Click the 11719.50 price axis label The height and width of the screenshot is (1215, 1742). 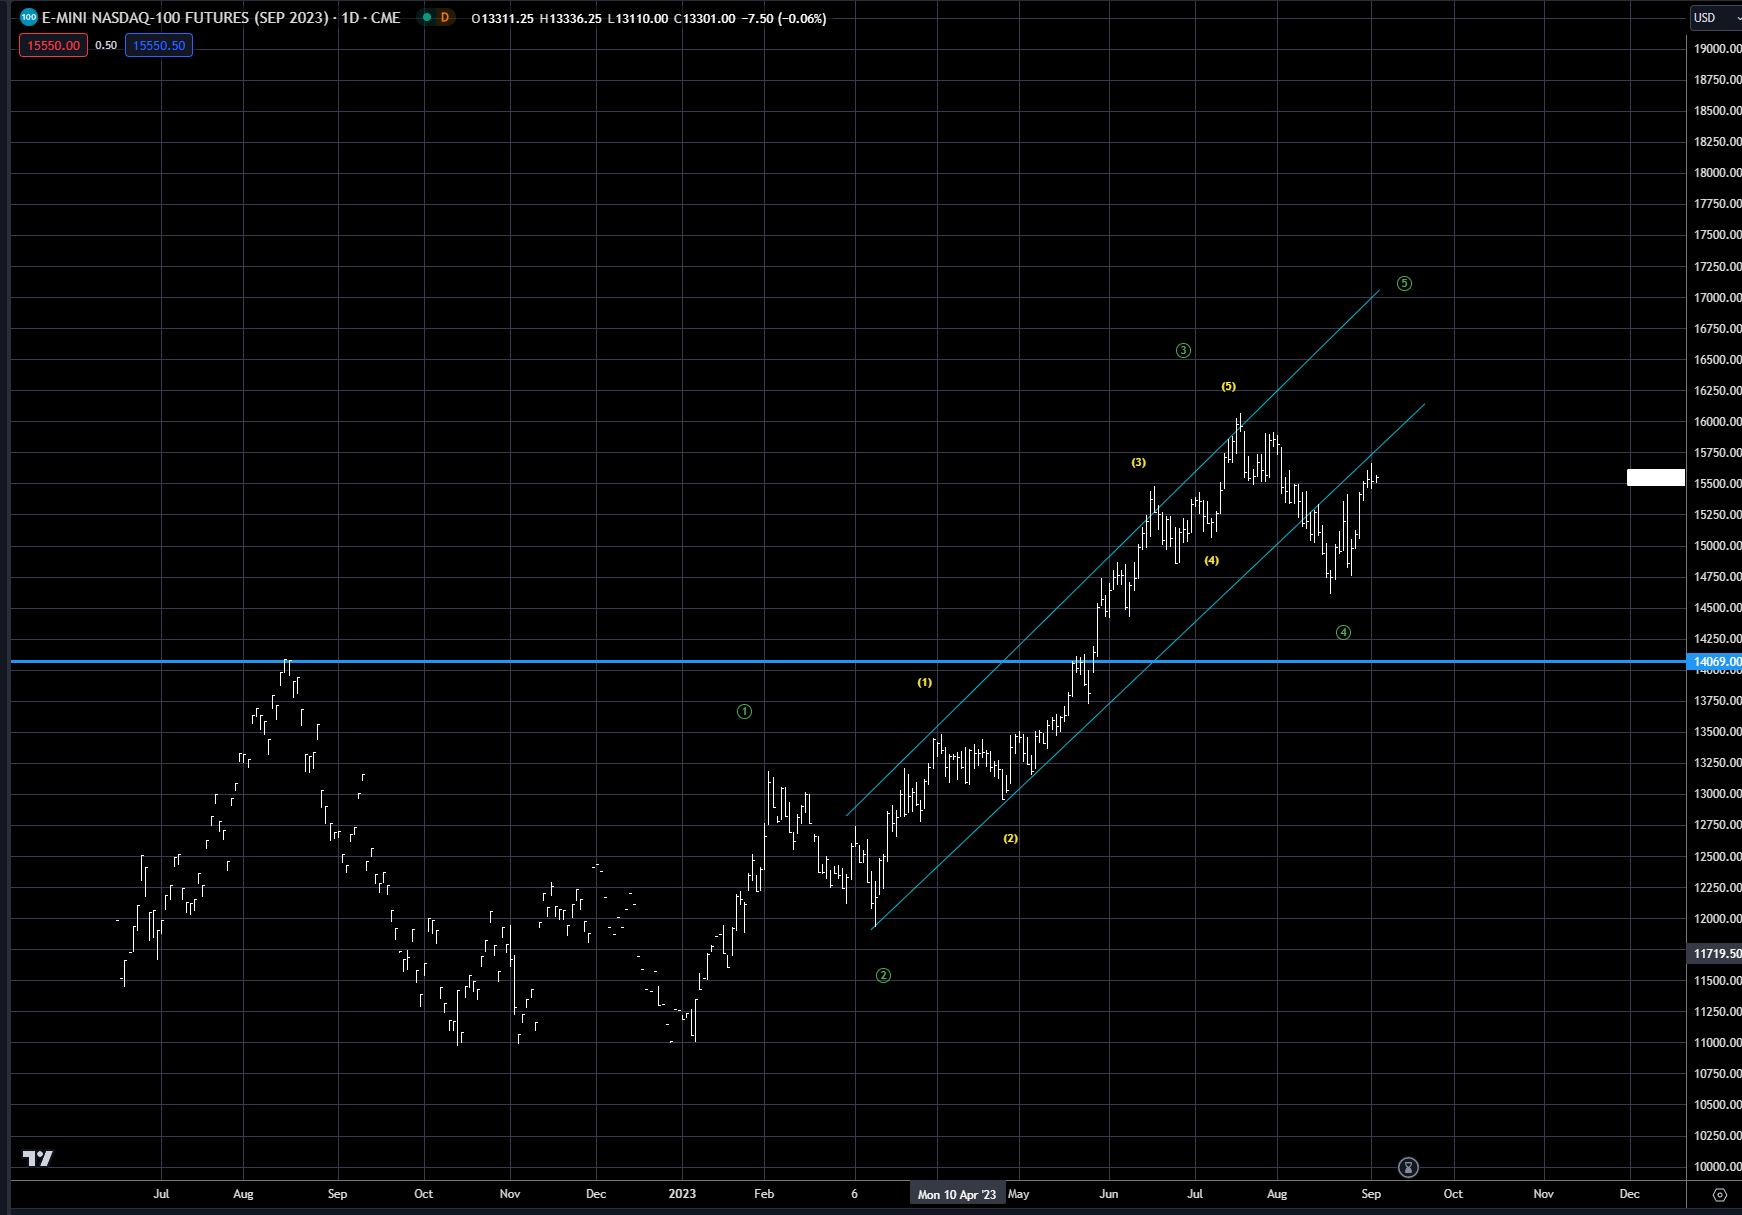1716,954
